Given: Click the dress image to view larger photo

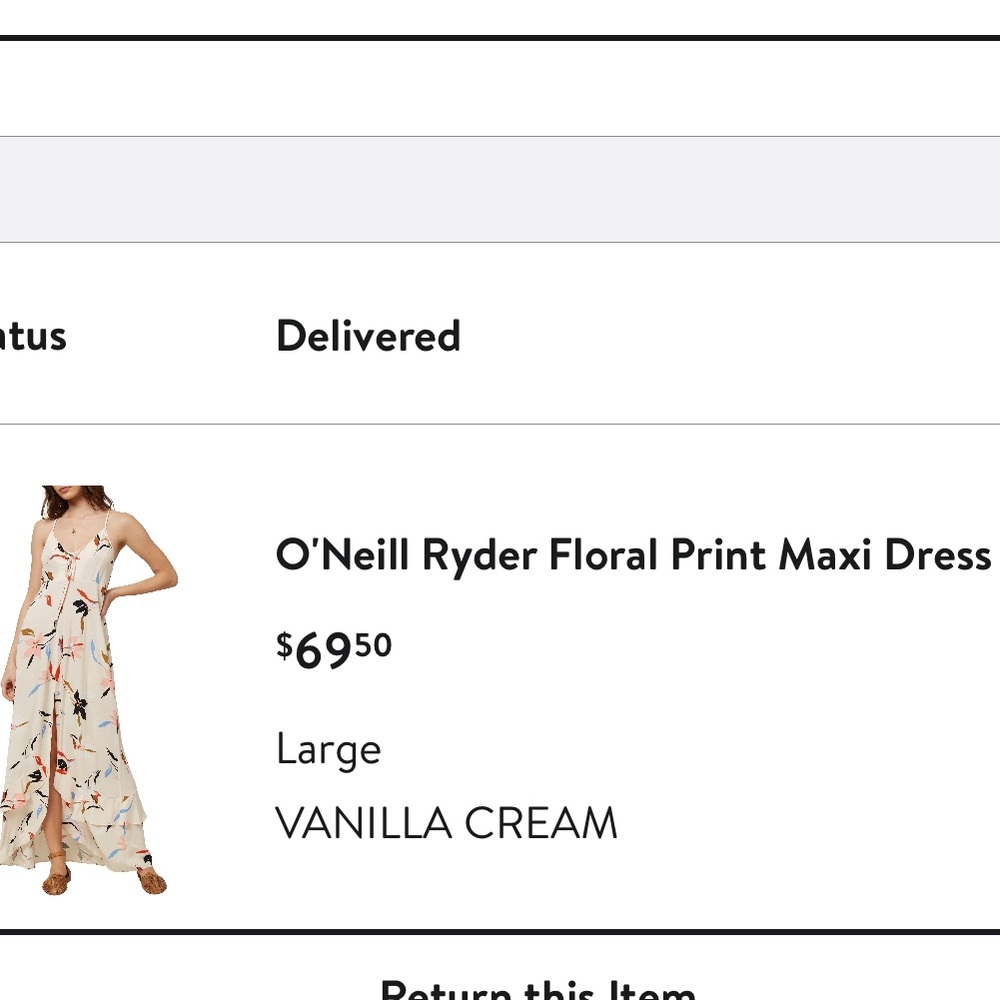Looking at the screenshot, I should click(88, 690).
